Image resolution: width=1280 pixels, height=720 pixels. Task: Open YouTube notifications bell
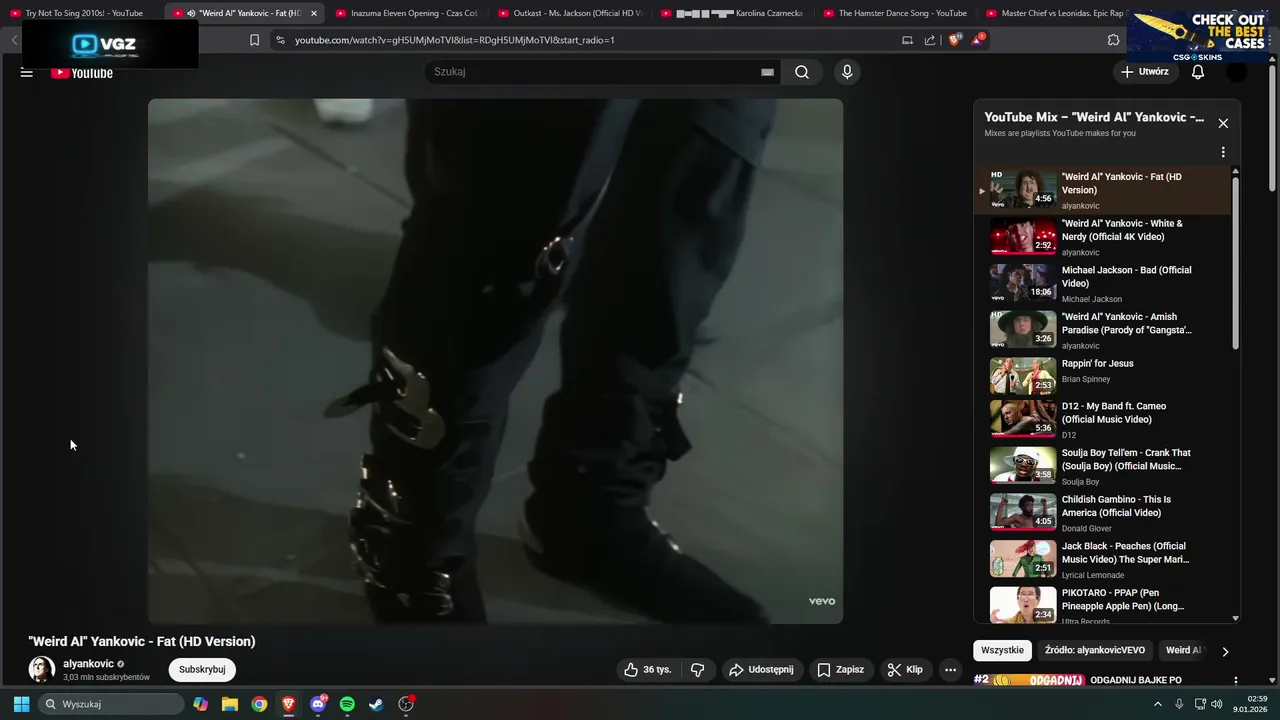coord(1198,72)
